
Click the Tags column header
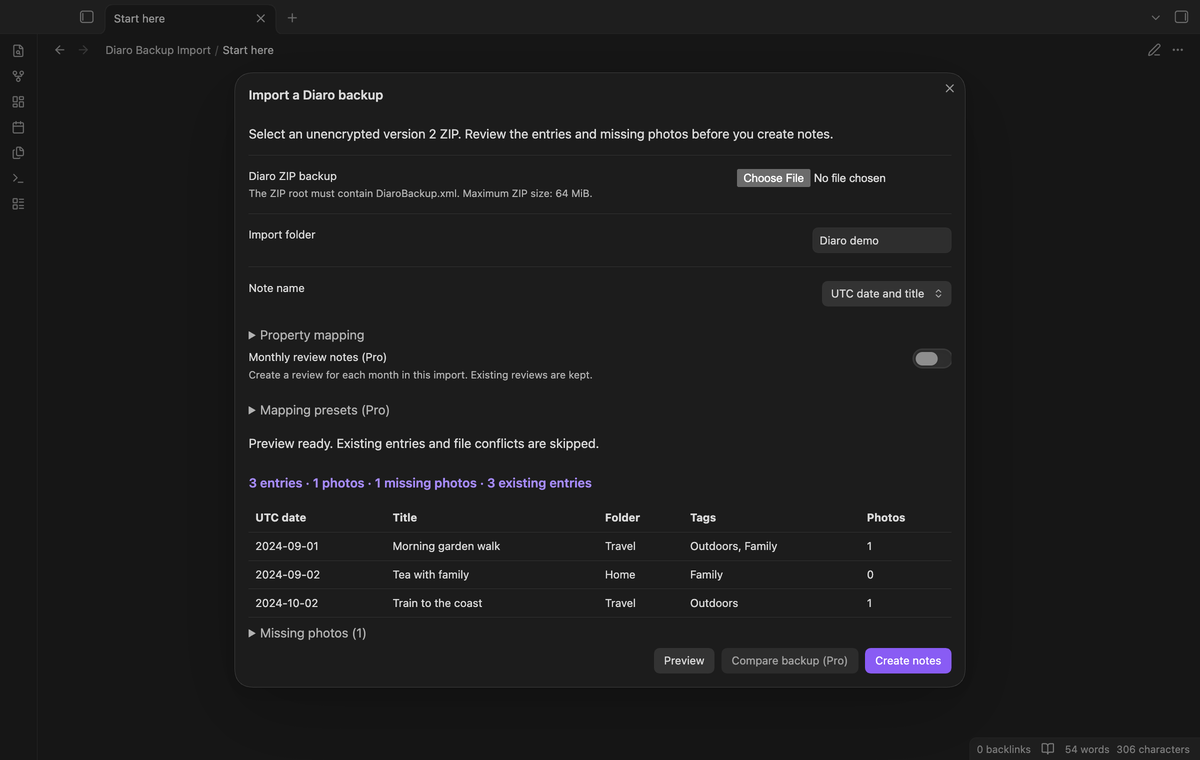703,518
